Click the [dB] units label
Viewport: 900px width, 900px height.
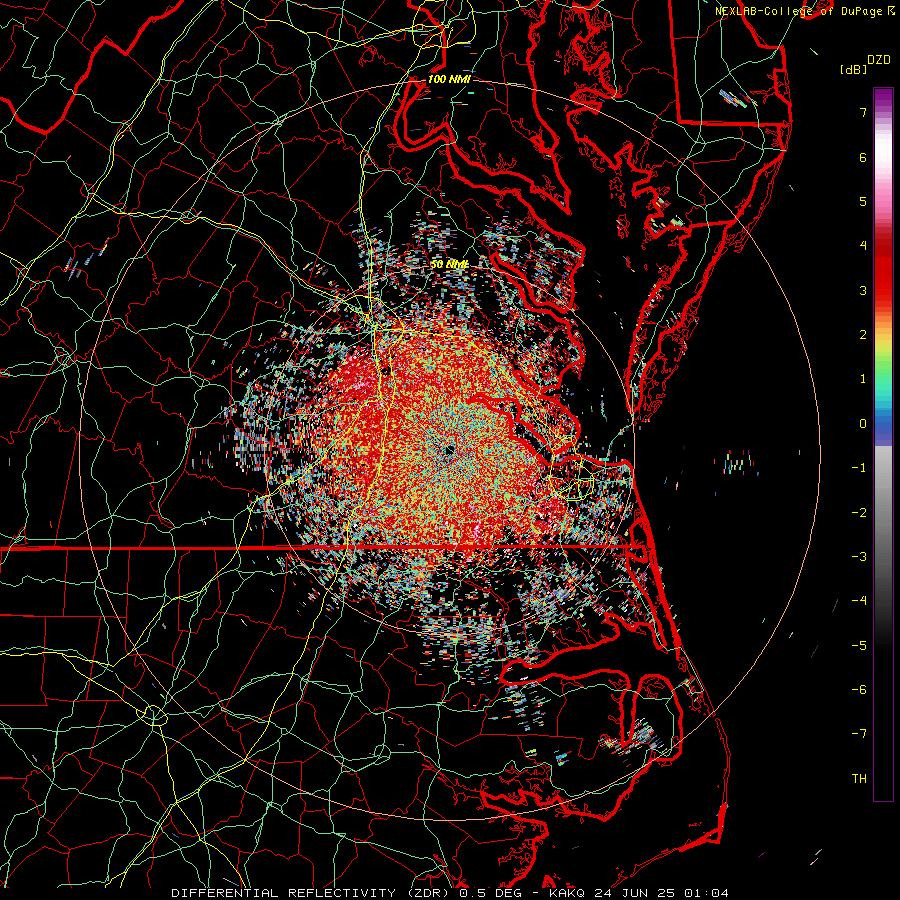(853, 69)
